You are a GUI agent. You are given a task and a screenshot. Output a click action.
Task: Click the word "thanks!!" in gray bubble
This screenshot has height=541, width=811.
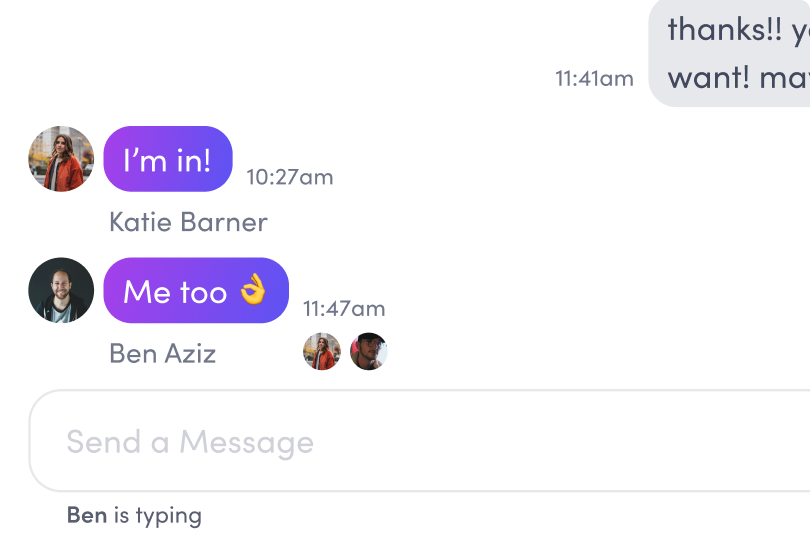click(722, 30)
